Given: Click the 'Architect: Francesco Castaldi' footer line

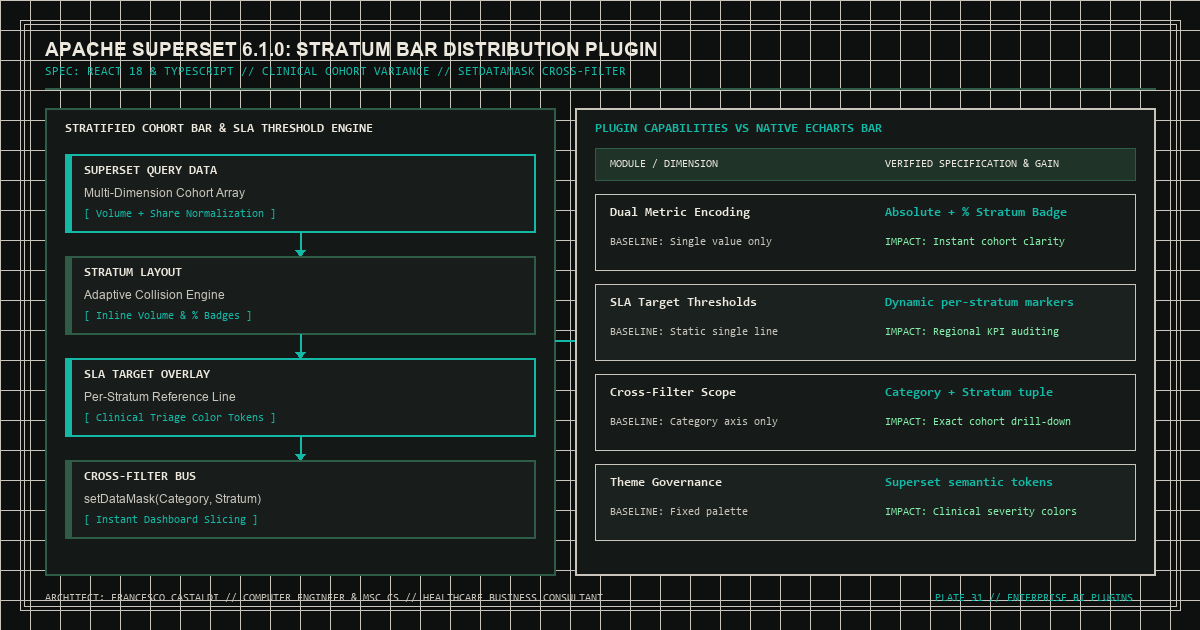Looking at the screenshot, I should click(x=324, y=598).
